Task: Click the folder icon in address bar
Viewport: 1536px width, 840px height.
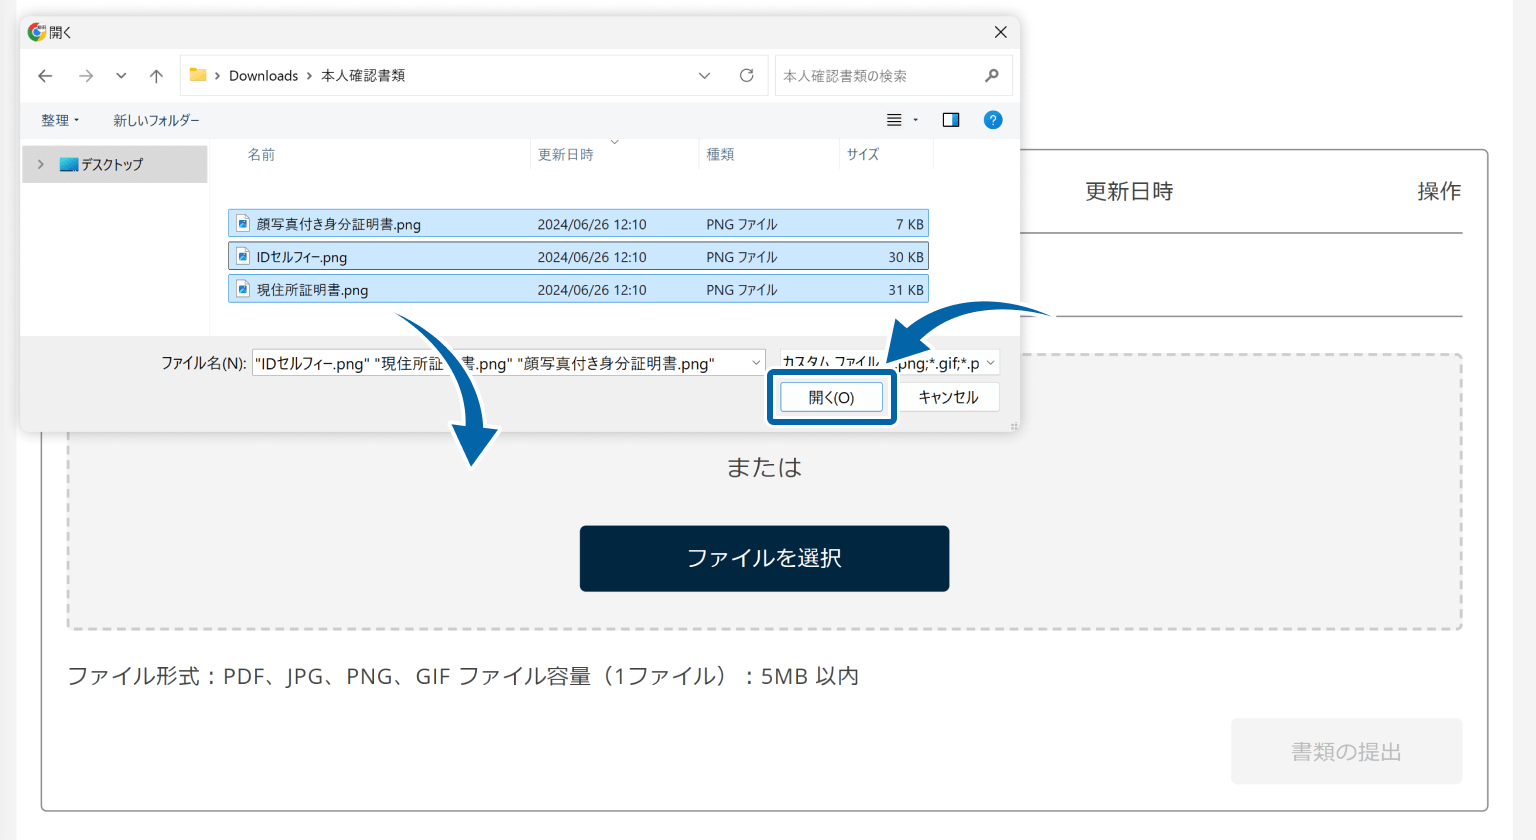Action: point(198,75)
